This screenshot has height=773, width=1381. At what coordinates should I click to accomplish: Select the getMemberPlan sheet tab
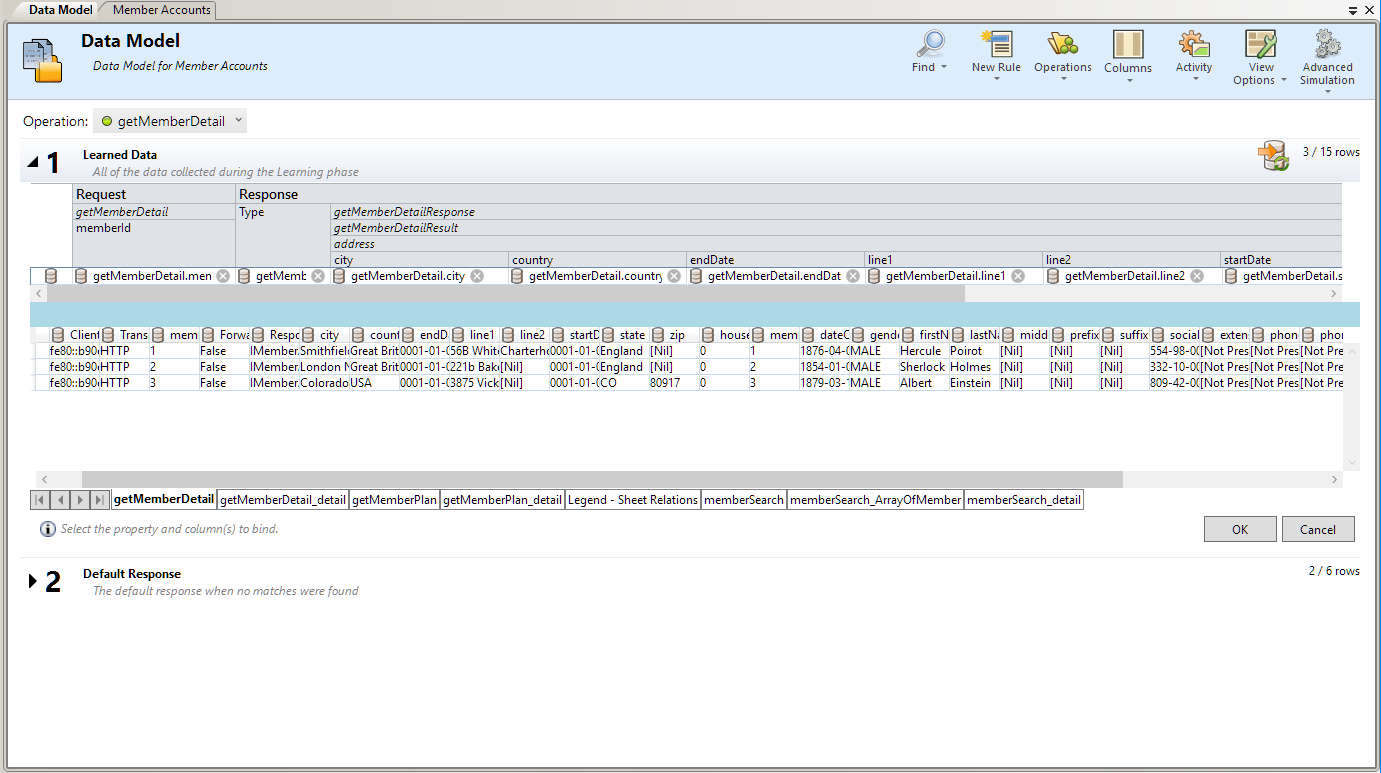394,500
